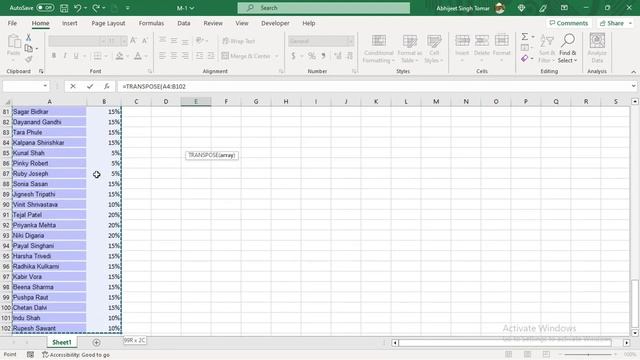
Task: Switch to the View tab
Action: pos(242,23)
